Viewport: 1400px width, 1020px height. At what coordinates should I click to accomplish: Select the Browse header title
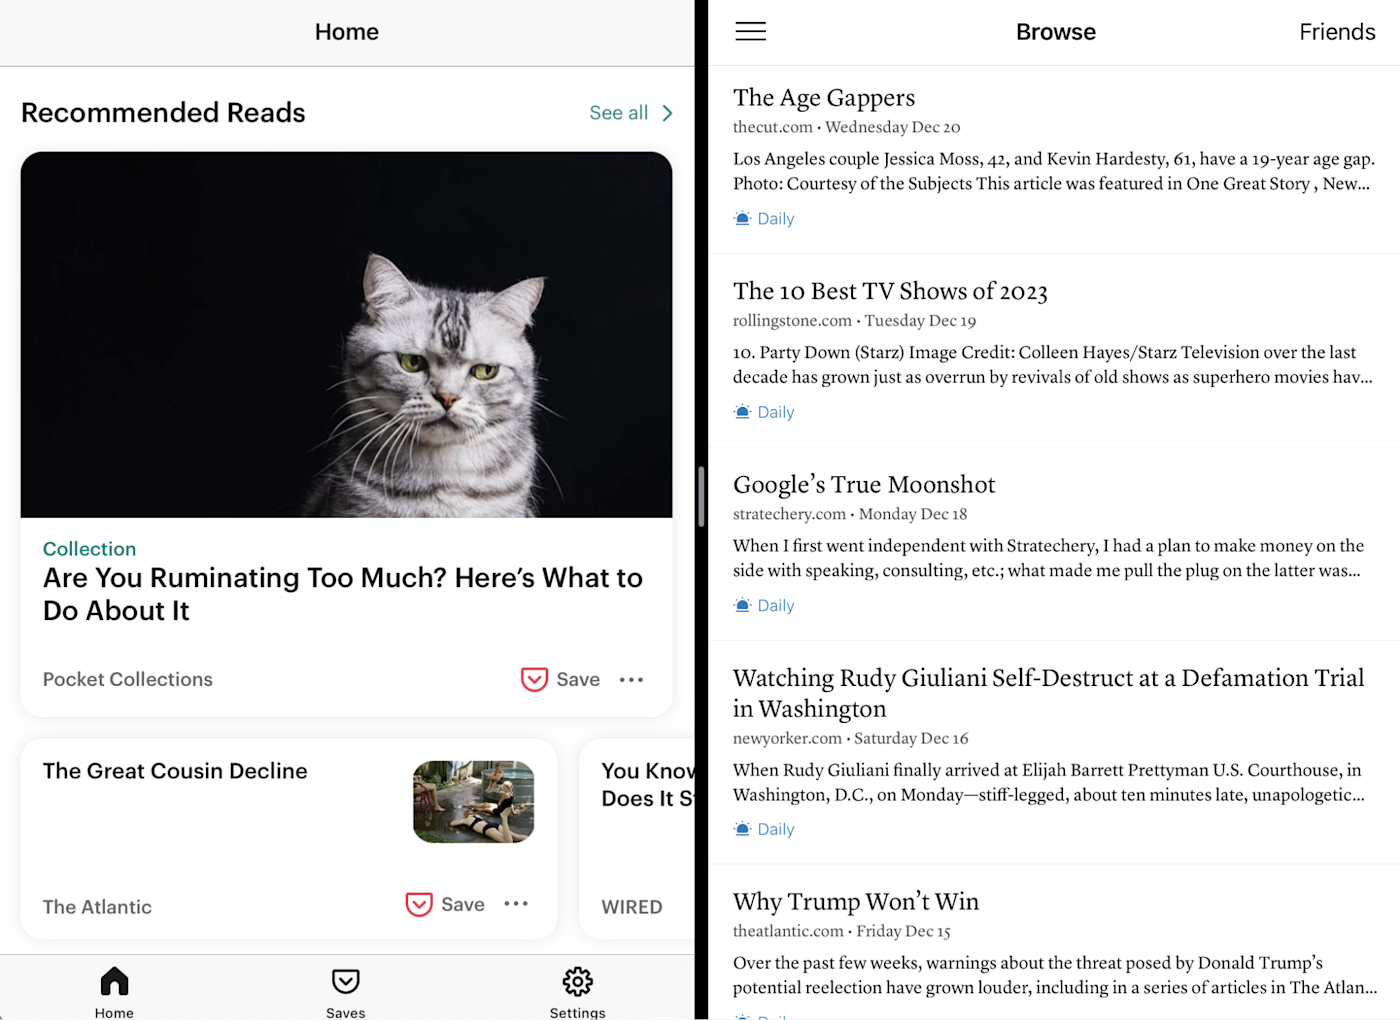click(x=1055, y=32)
